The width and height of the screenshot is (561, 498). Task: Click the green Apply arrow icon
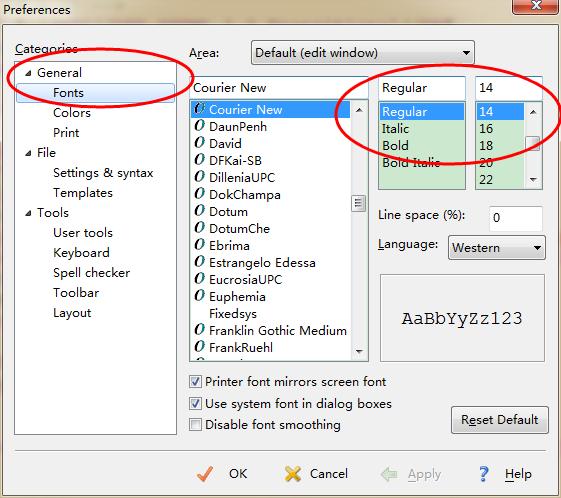(389, 474)
